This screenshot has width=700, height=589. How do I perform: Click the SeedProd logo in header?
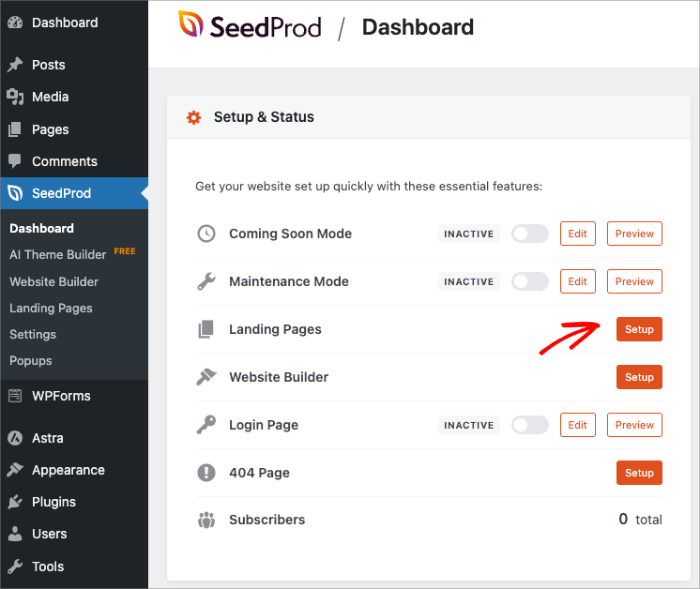[250, 25]
